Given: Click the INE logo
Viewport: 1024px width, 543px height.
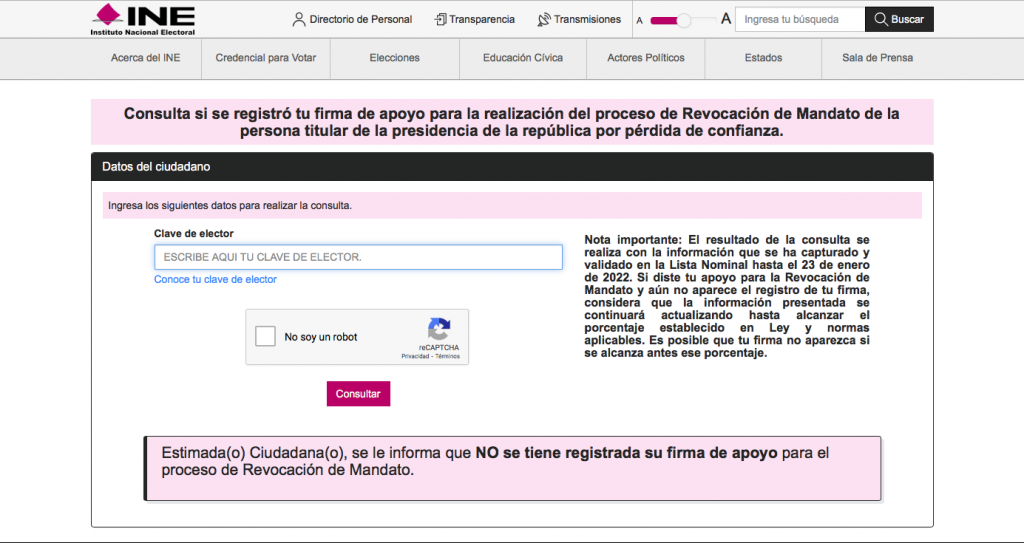Looking at the screenshot, I should 143,19.
